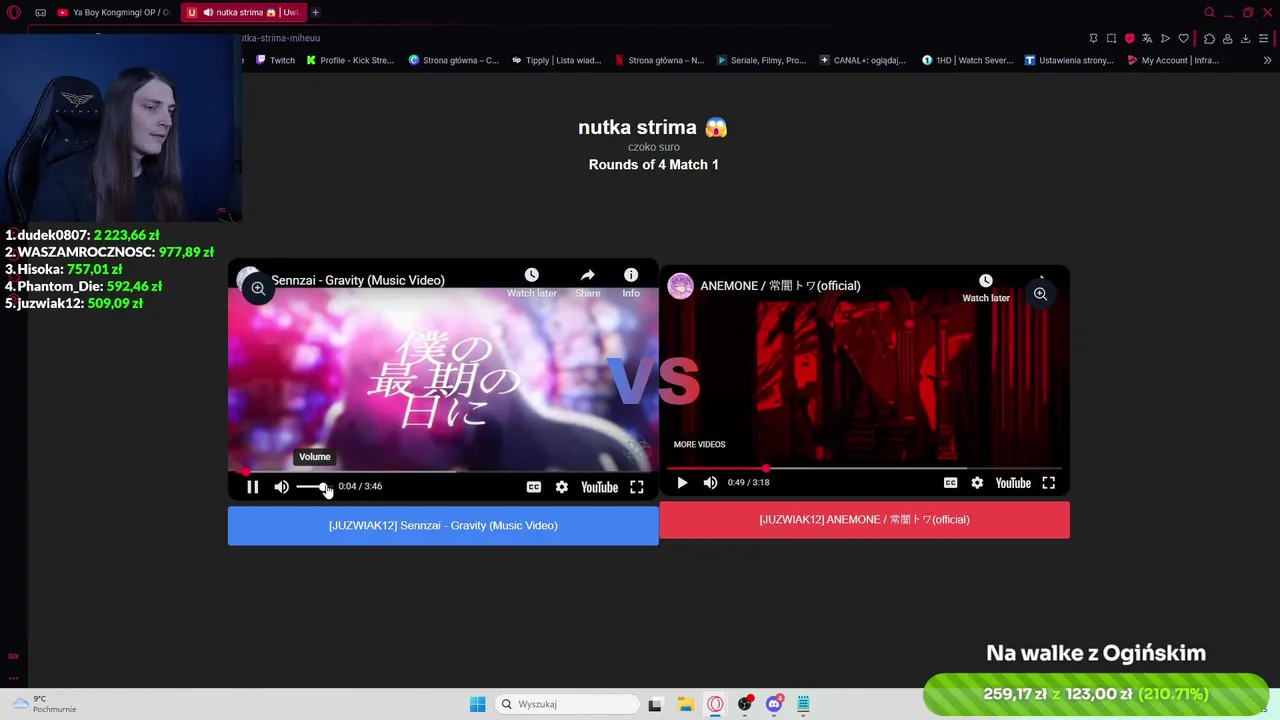The image size is (1280, 720).
Task: Mute the ANEMONE video speaker icon
Action: pyautogui.click(x=710, y=483)
